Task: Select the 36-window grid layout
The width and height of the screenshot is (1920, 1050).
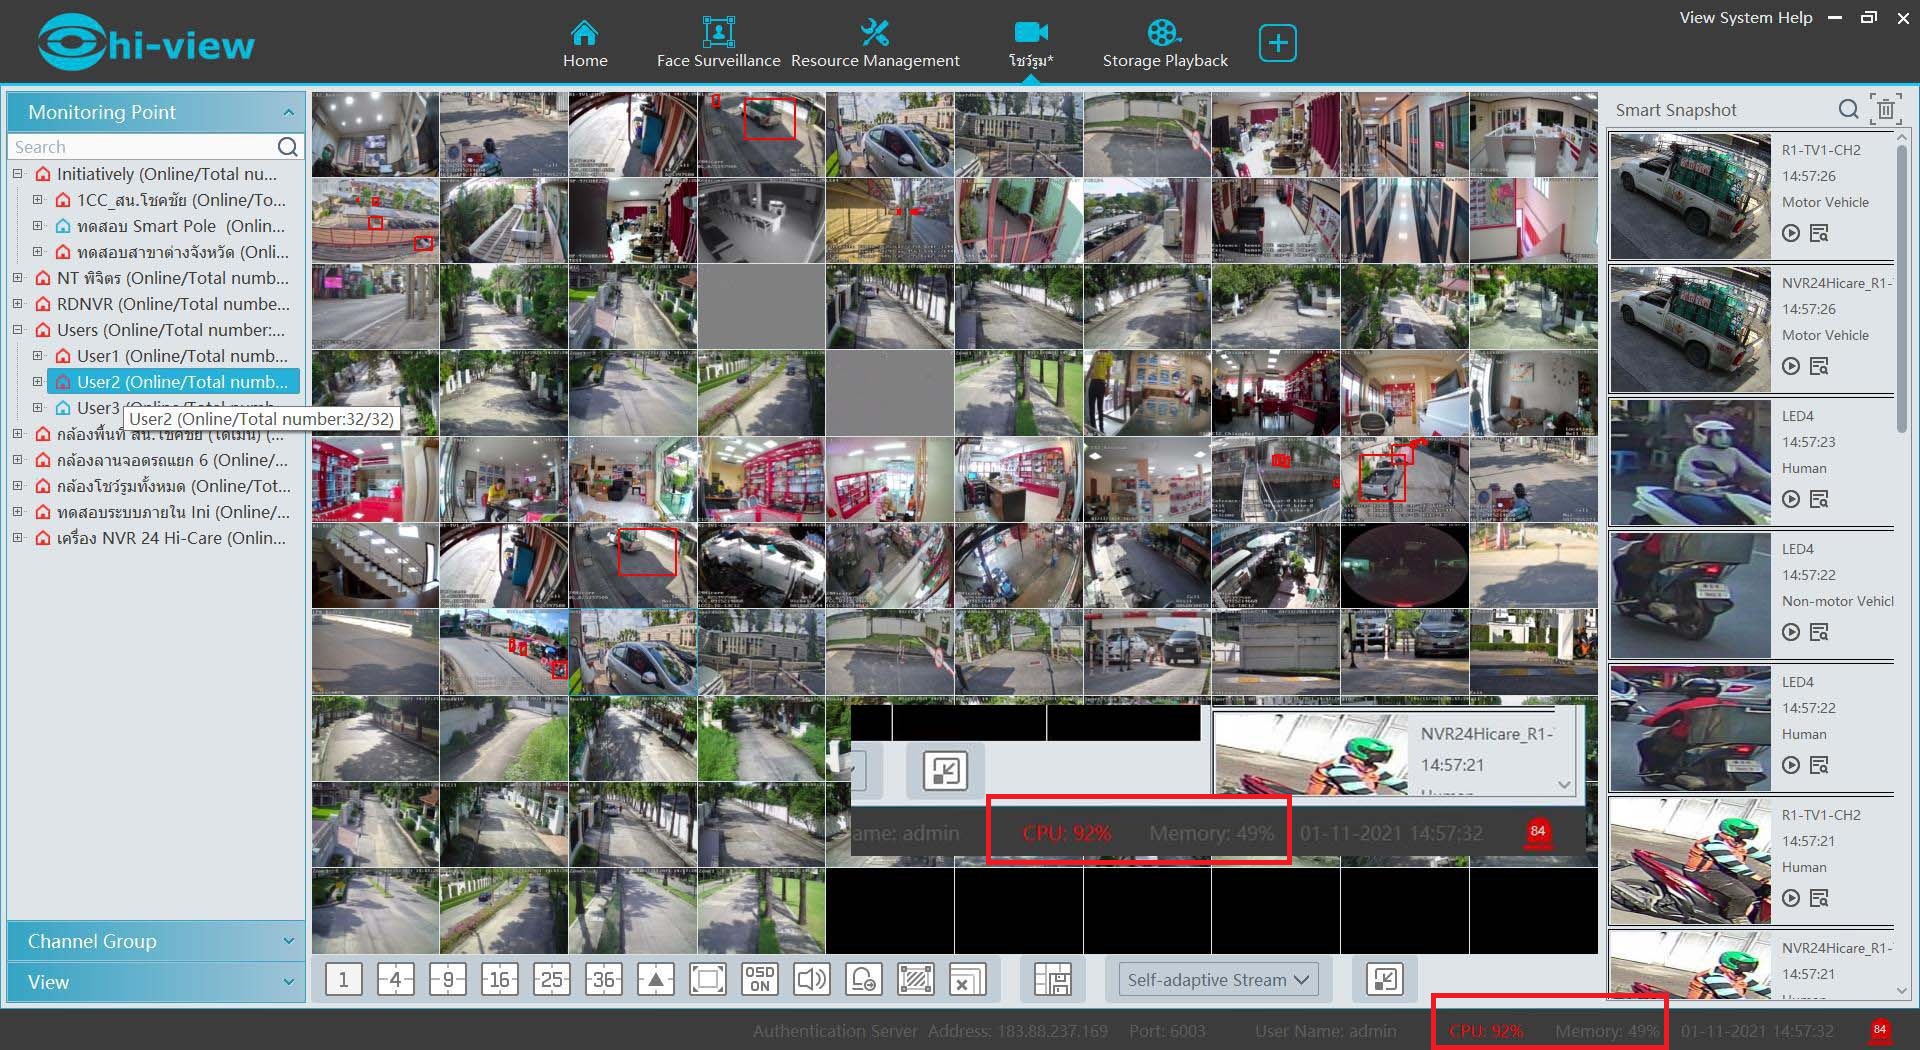Action: coord(603,980)
